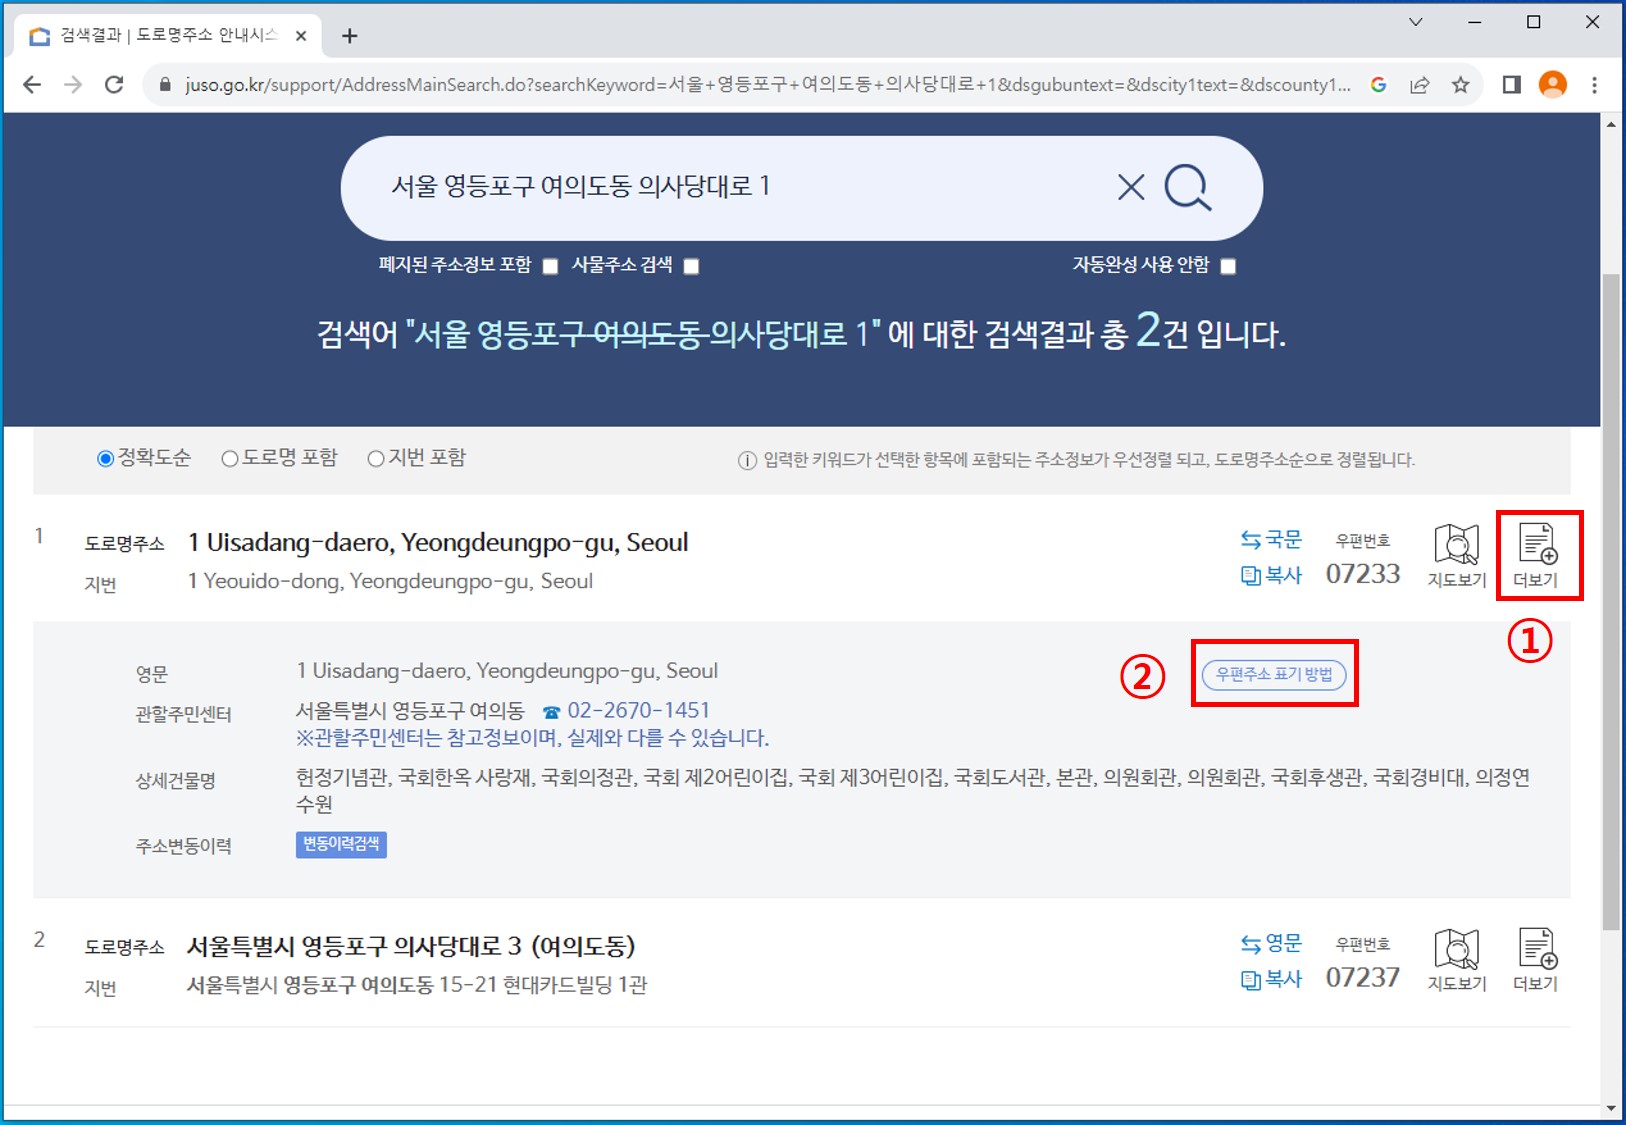This screenshot has width=1626, height=1125.
Task: Click the browser URL address bar
Action: coord(767,85)
